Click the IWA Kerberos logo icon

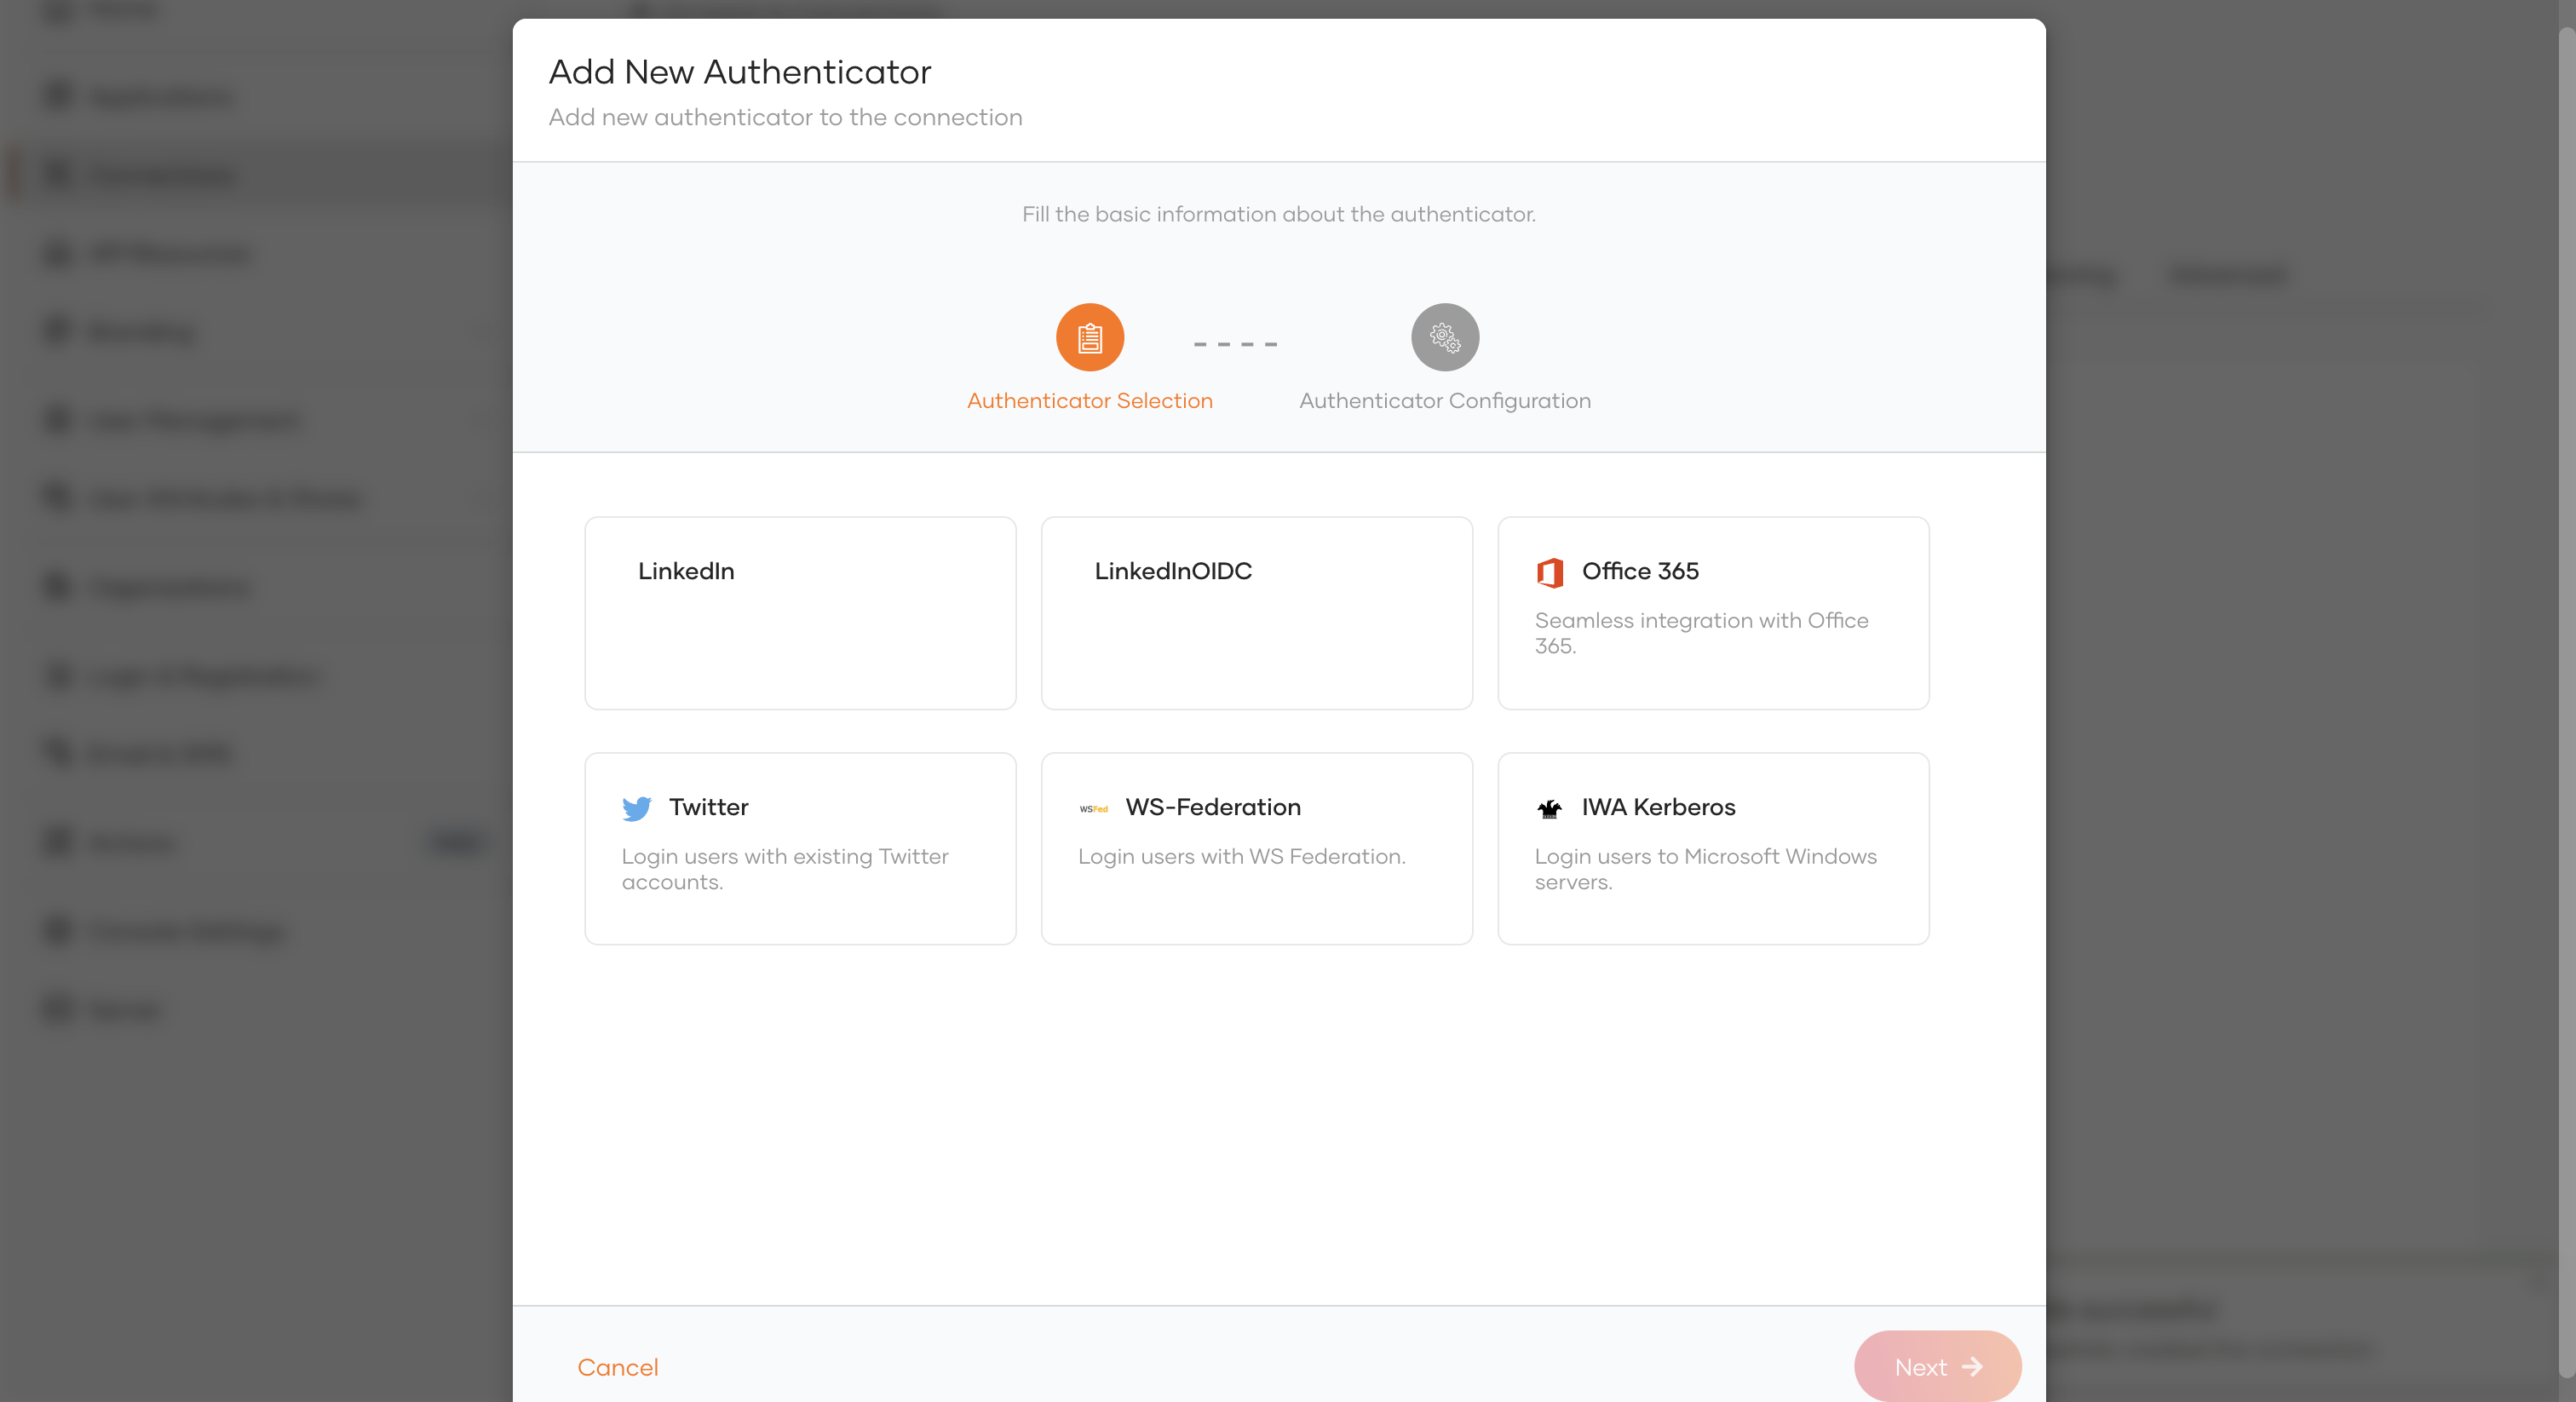click(1550, 808)
